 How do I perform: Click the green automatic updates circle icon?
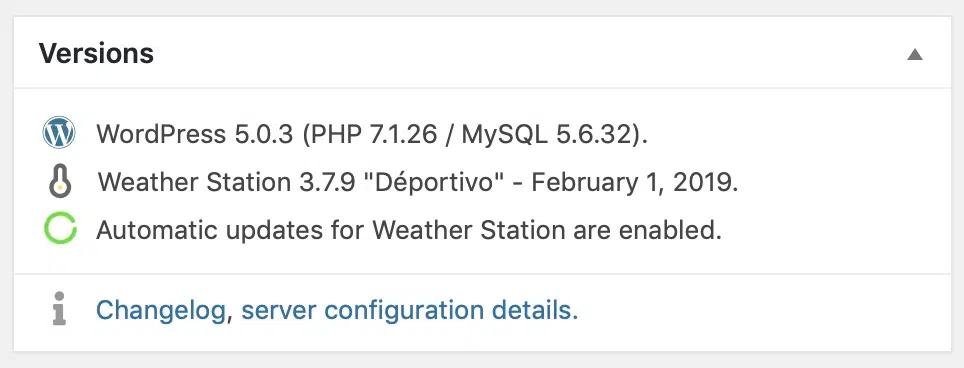(x=60, y=229)
